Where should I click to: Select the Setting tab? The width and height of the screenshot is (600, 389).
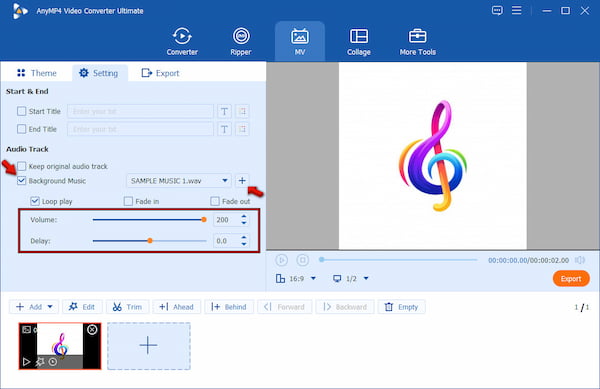pos(99,73)
